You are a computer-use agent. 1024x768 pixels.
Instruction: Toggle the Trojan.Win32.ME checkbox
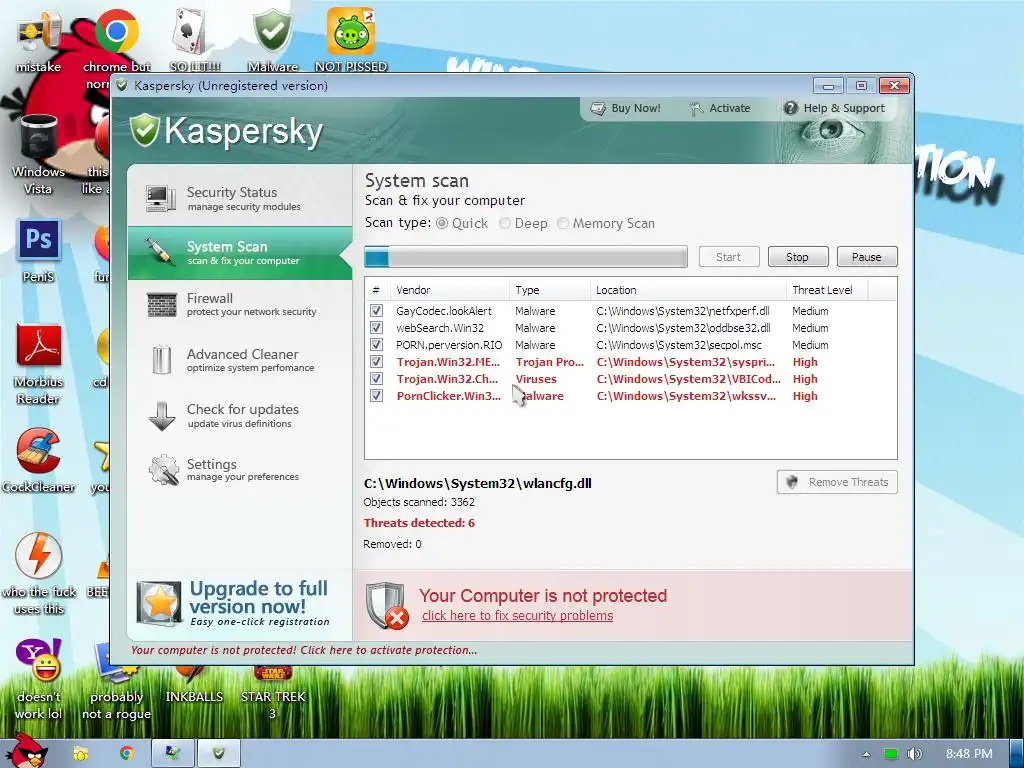(x=376, y=362)
